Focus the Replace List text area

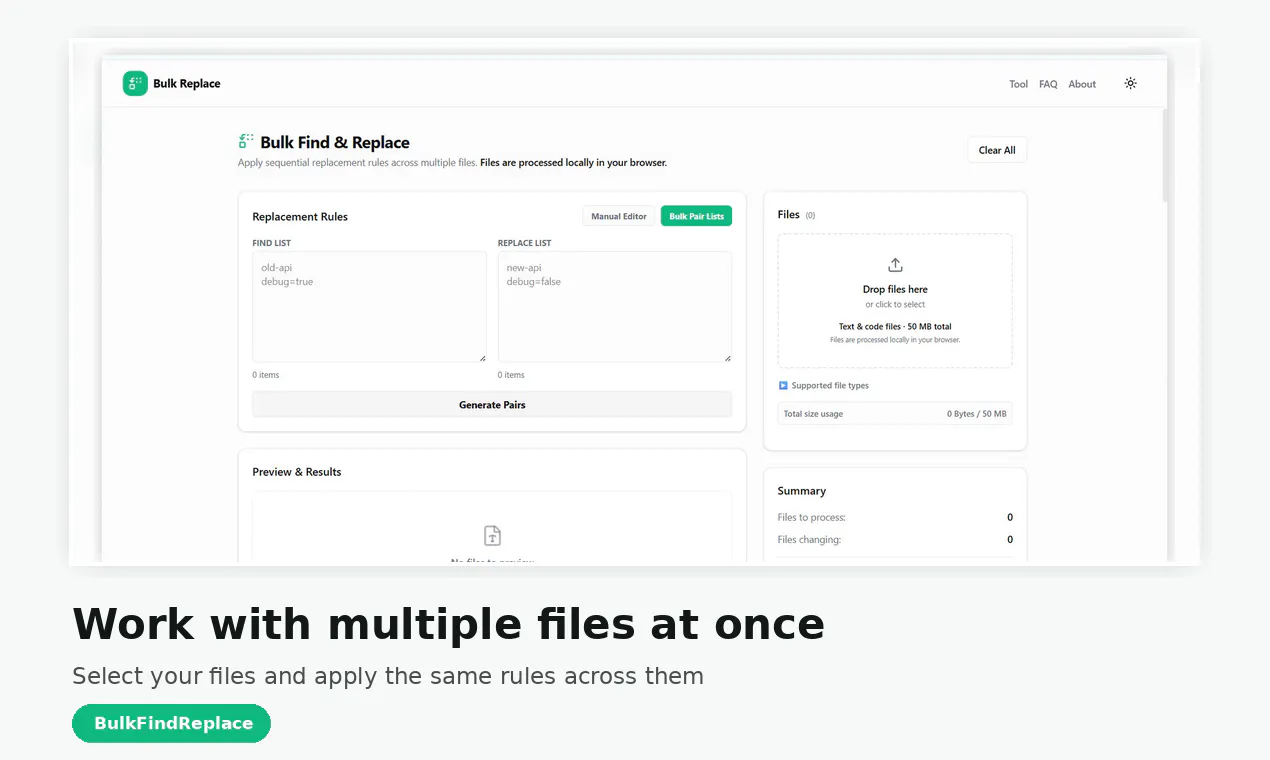pyautogui.click(x=615, y=307)
